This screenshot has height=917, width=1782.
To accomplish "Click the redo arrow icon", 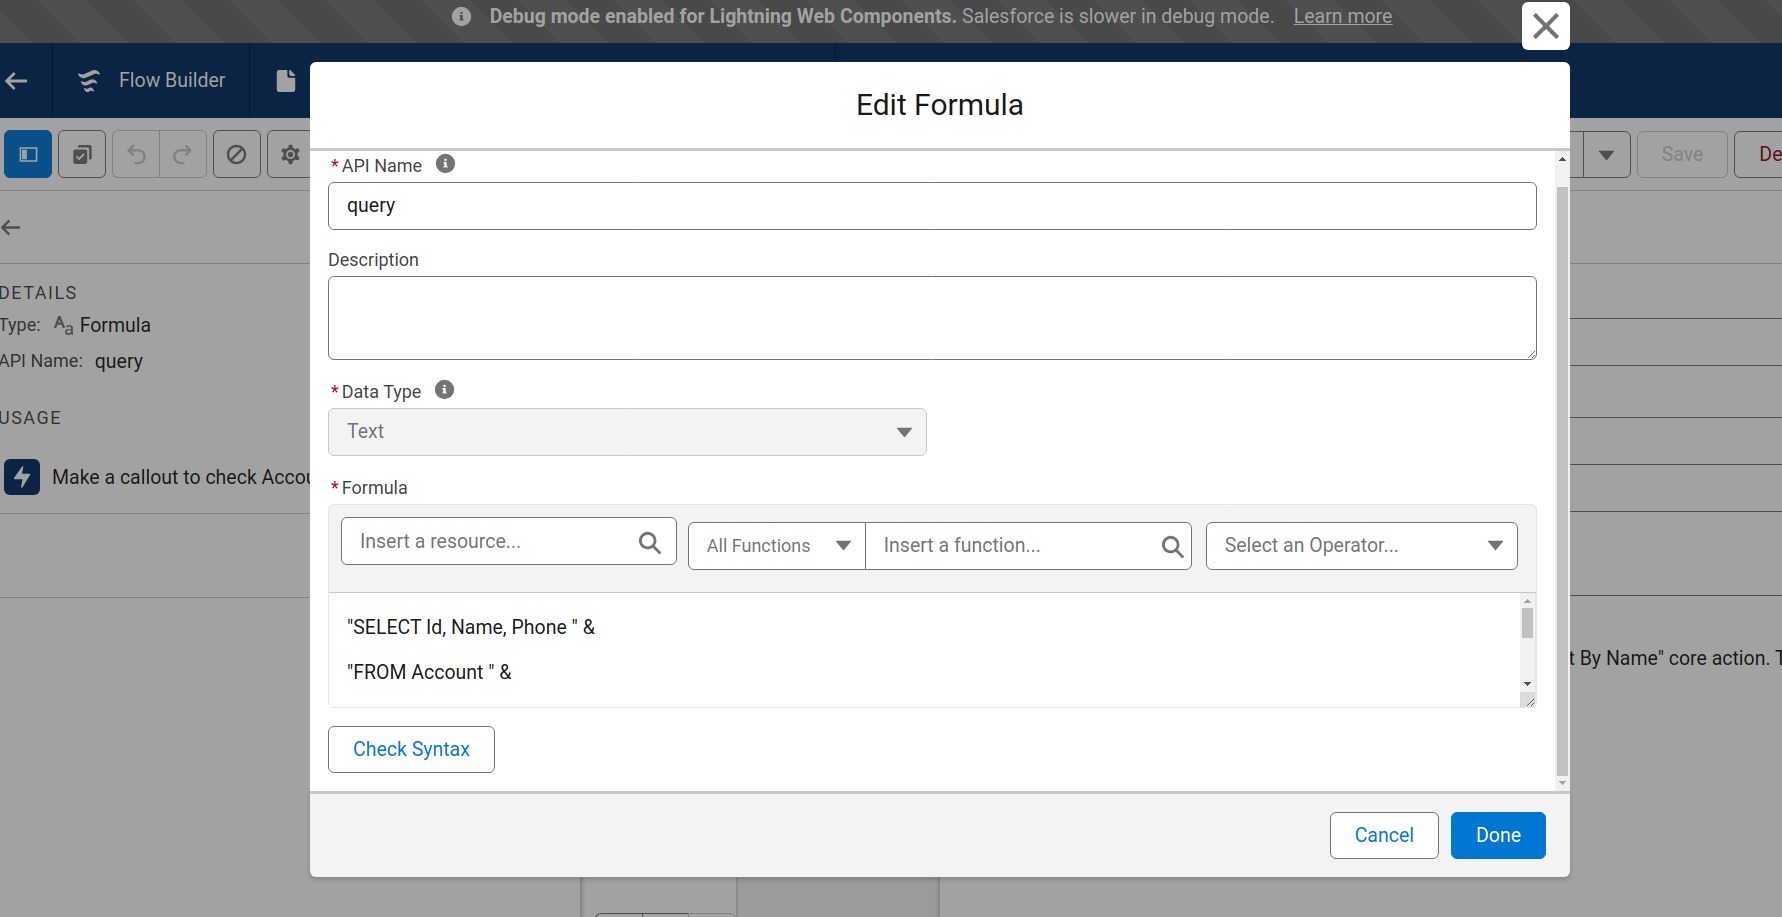I will (x=182, y=154).
